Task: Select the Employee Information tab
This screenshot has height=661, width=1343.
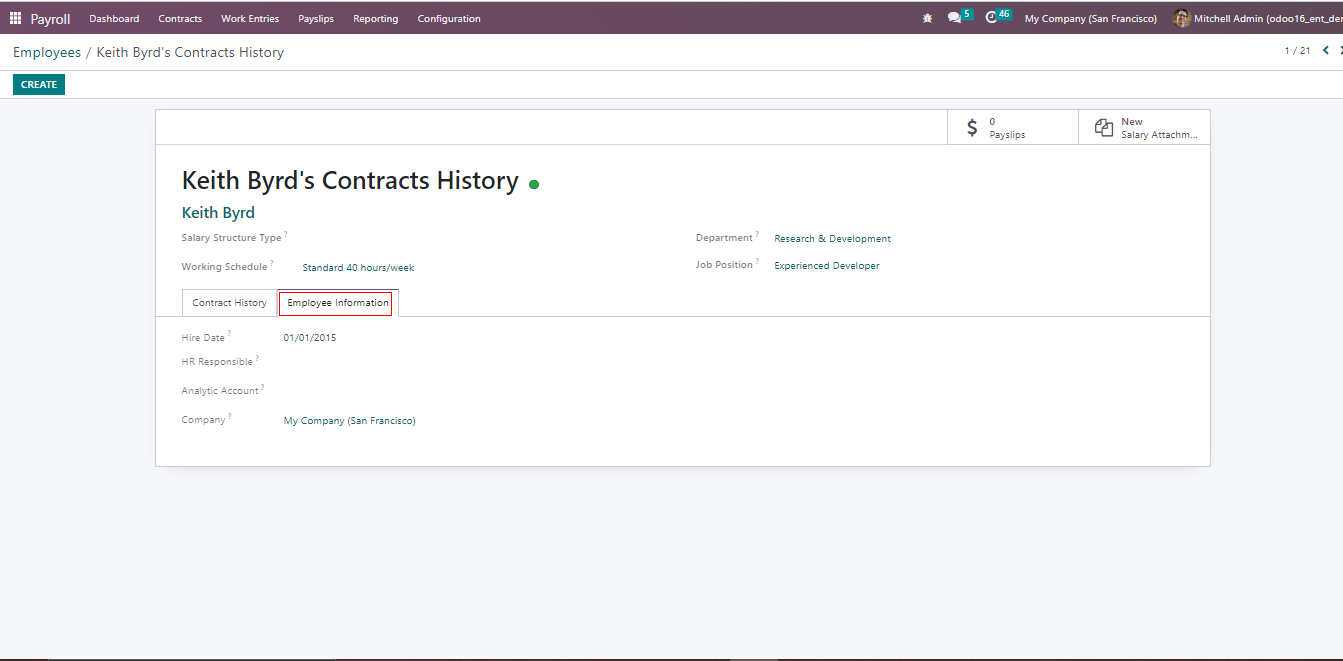Action: (338, 303)
